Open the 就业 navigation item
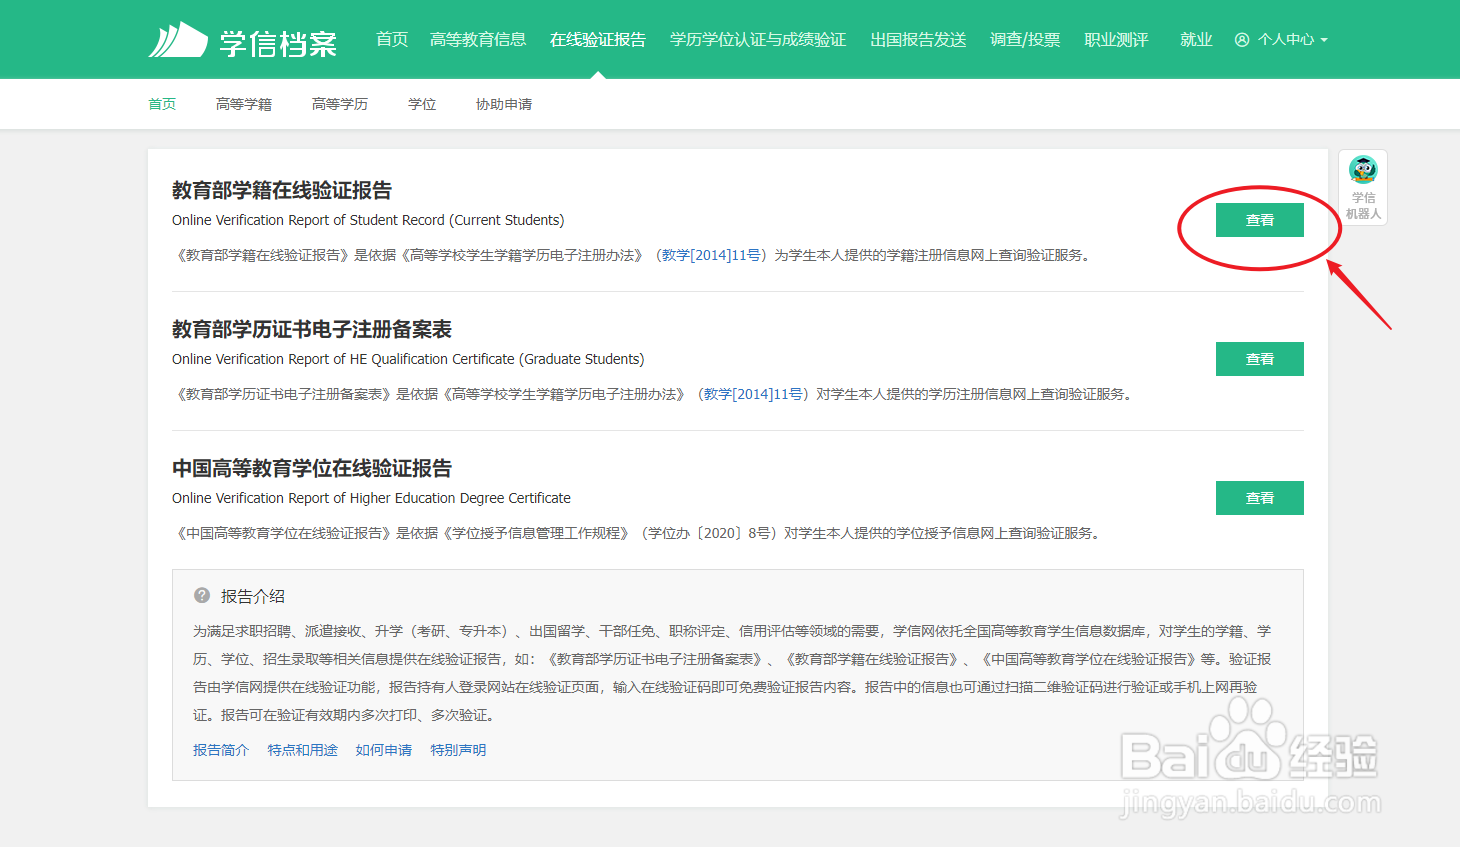 [x=1196, y=39]
